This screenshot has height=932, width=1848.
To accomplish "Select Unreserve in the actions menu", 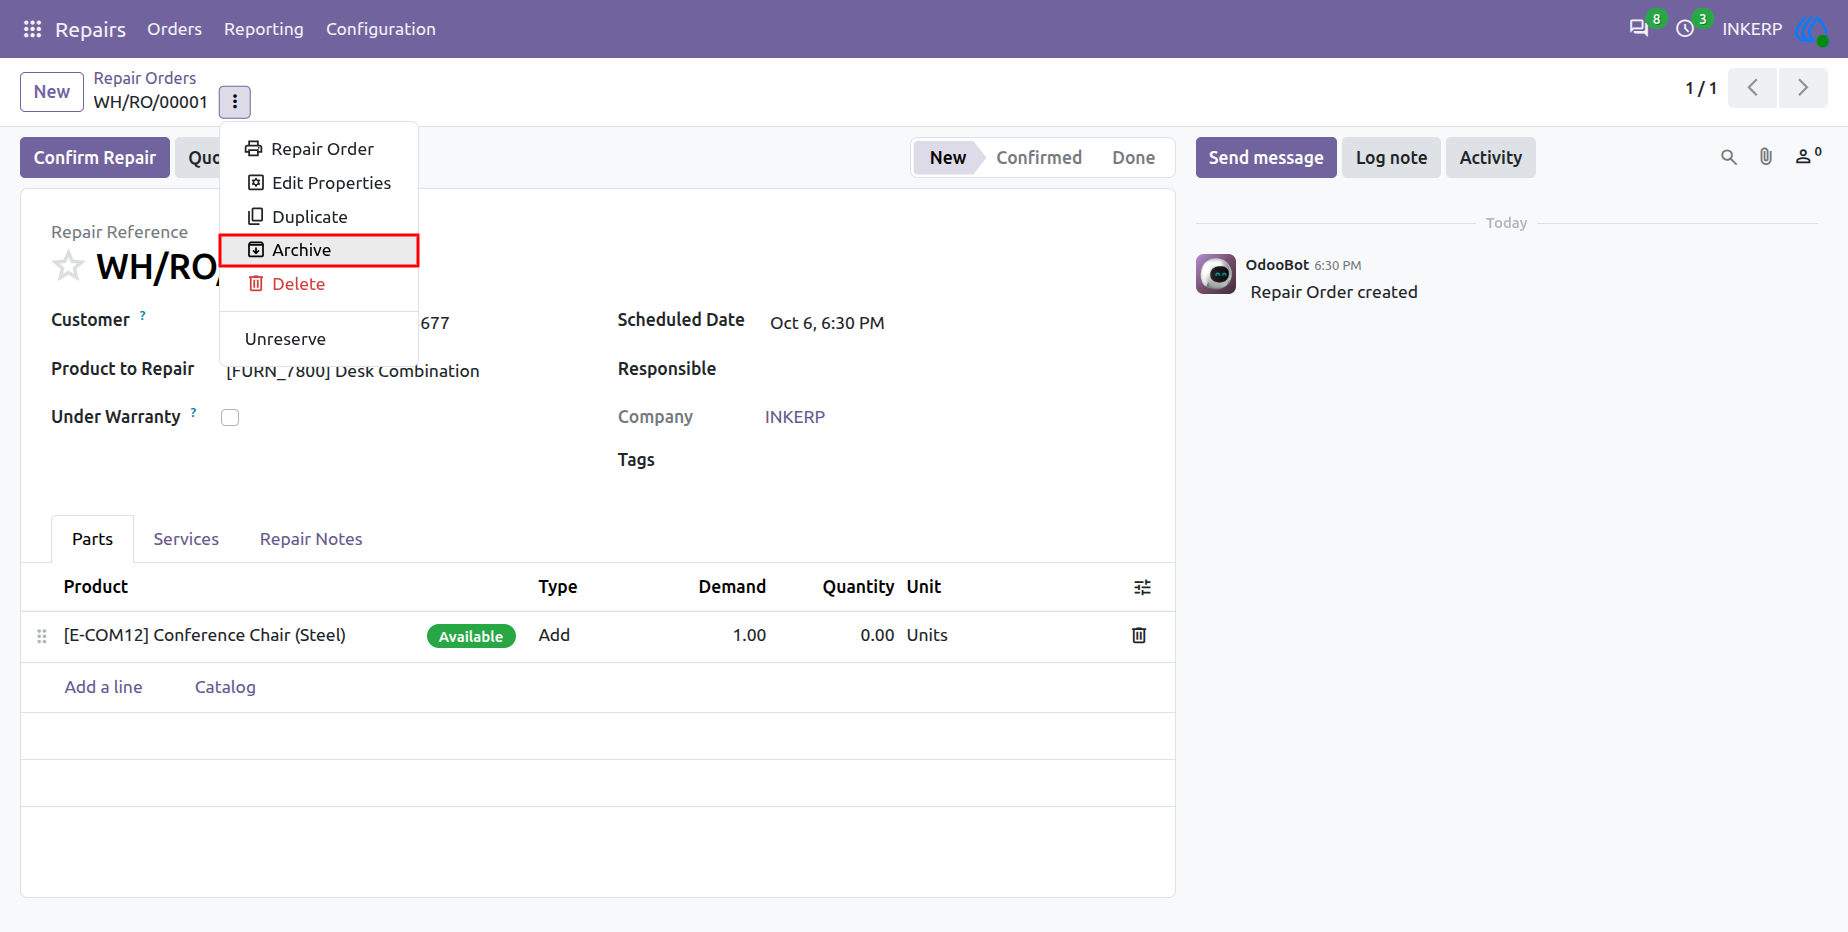I will pos(319,339).
